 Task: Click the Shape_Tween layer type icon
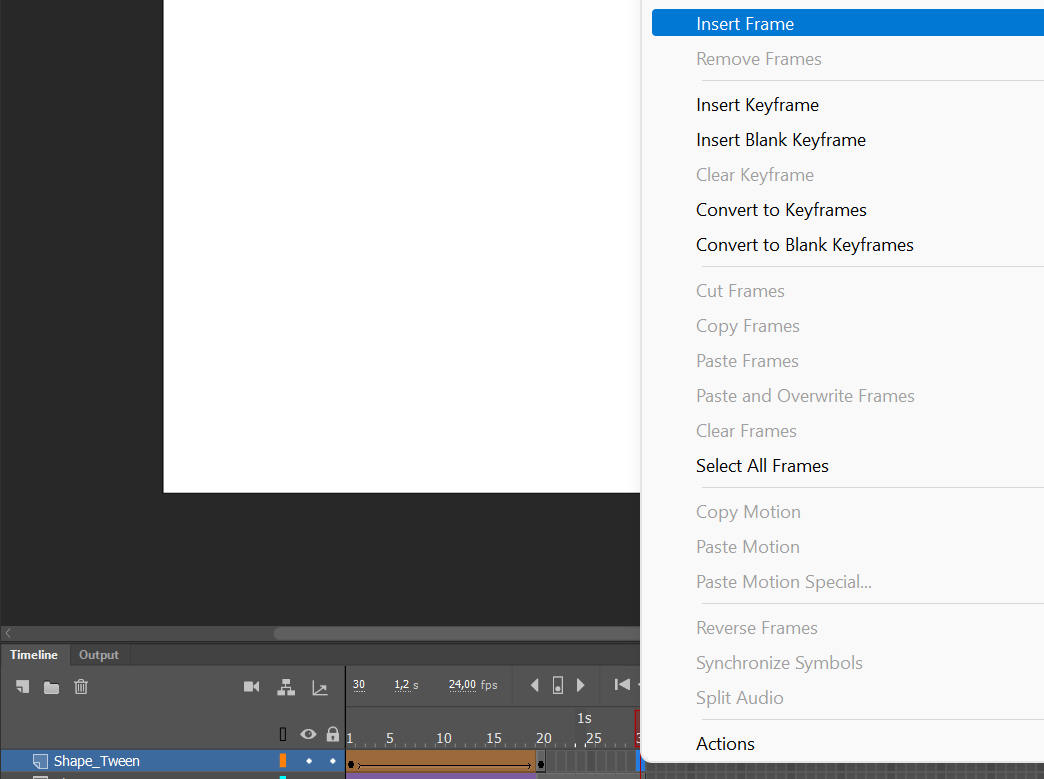coord(40,761)
